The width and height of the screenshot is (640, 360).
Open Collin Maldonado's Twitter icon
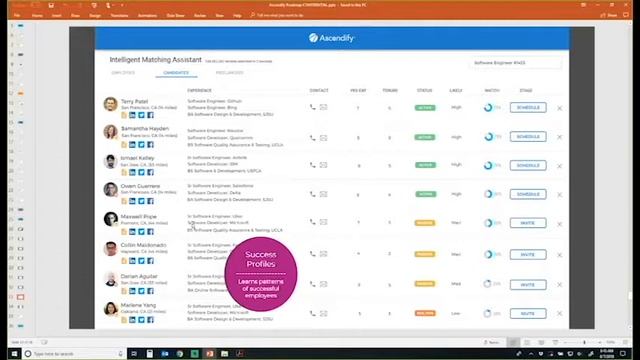coord(141,260)
